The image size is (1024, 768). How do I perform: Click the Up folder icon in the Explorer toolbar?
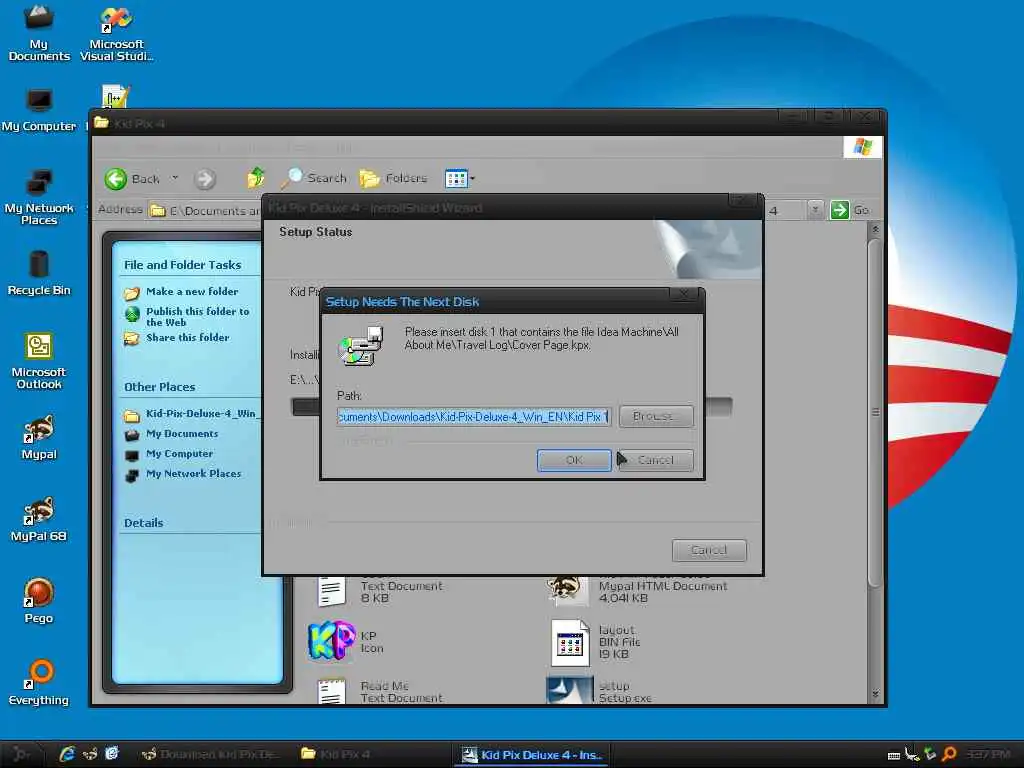click(x=255, y=178)
